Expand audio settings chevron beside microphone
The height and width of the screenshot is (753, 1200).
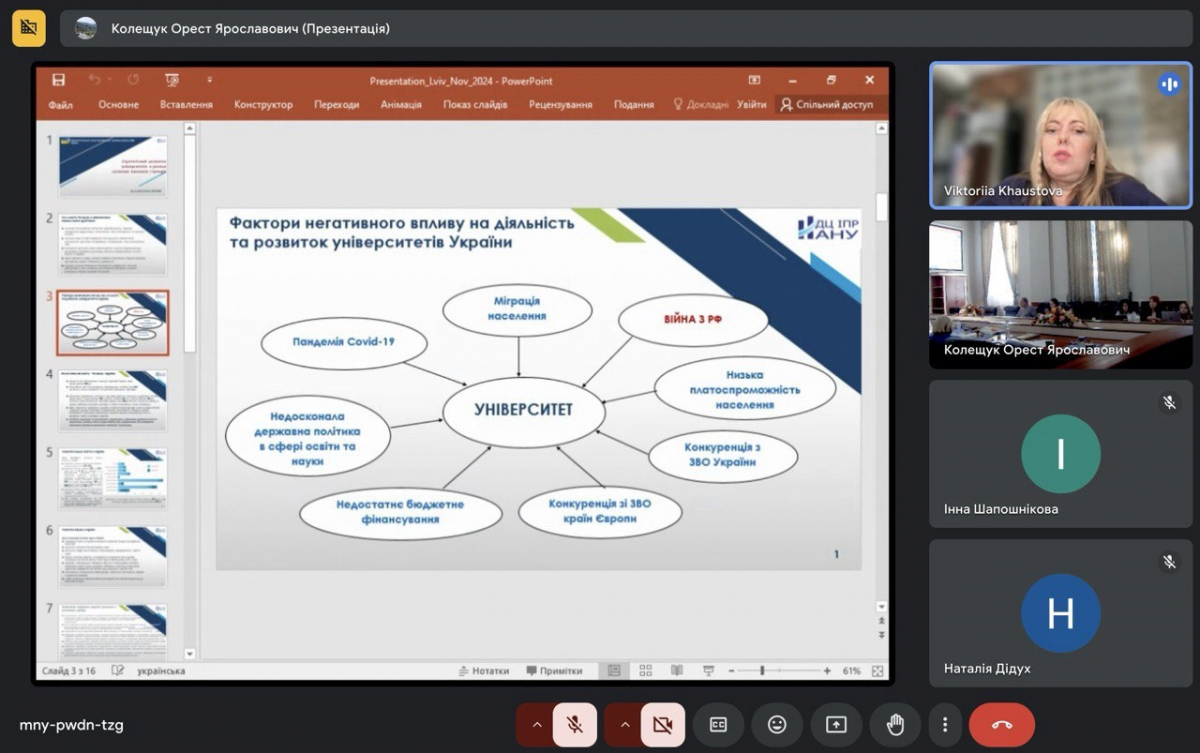[535, 725]
